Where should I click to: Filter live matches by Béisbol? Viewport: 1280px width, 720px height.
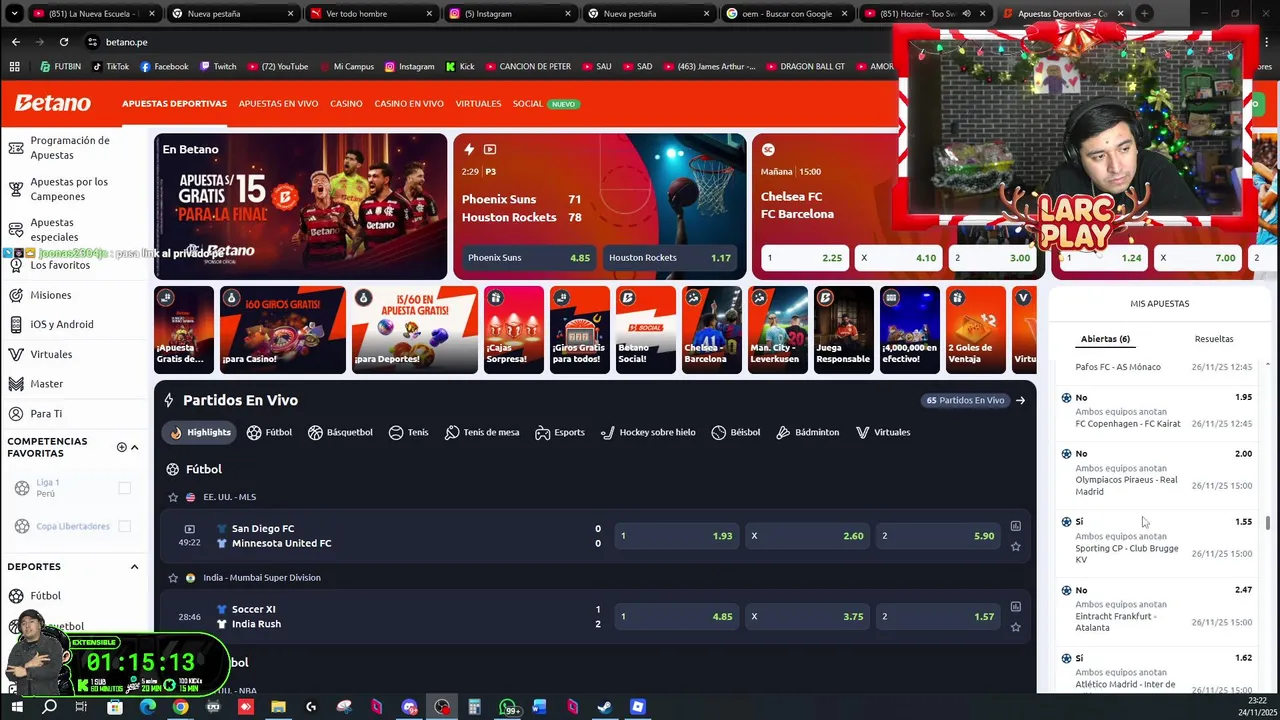point(736,432)
